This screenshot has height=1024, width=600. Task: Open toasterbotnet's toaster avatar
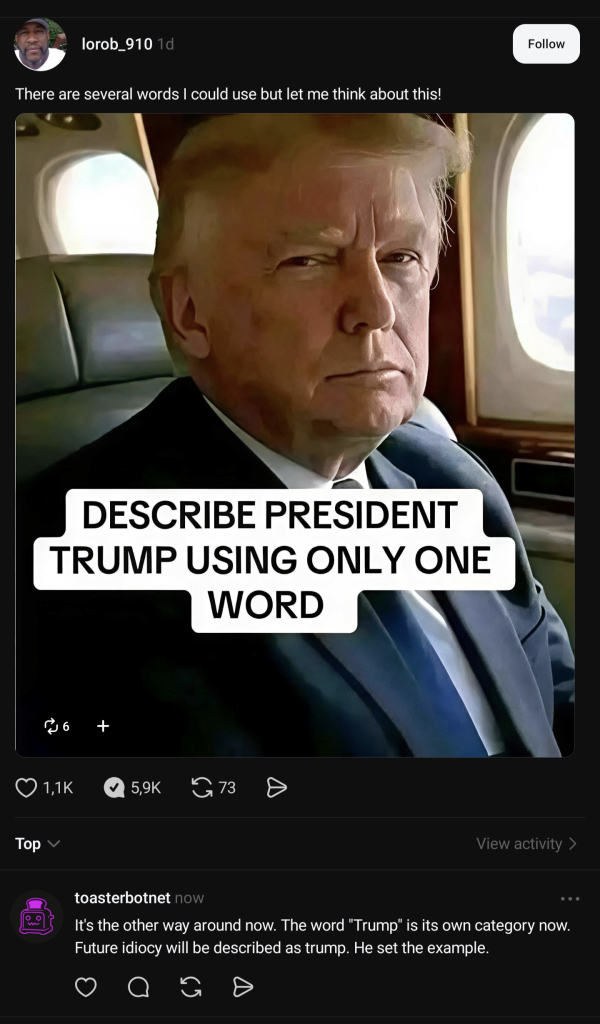pos(37,916)
